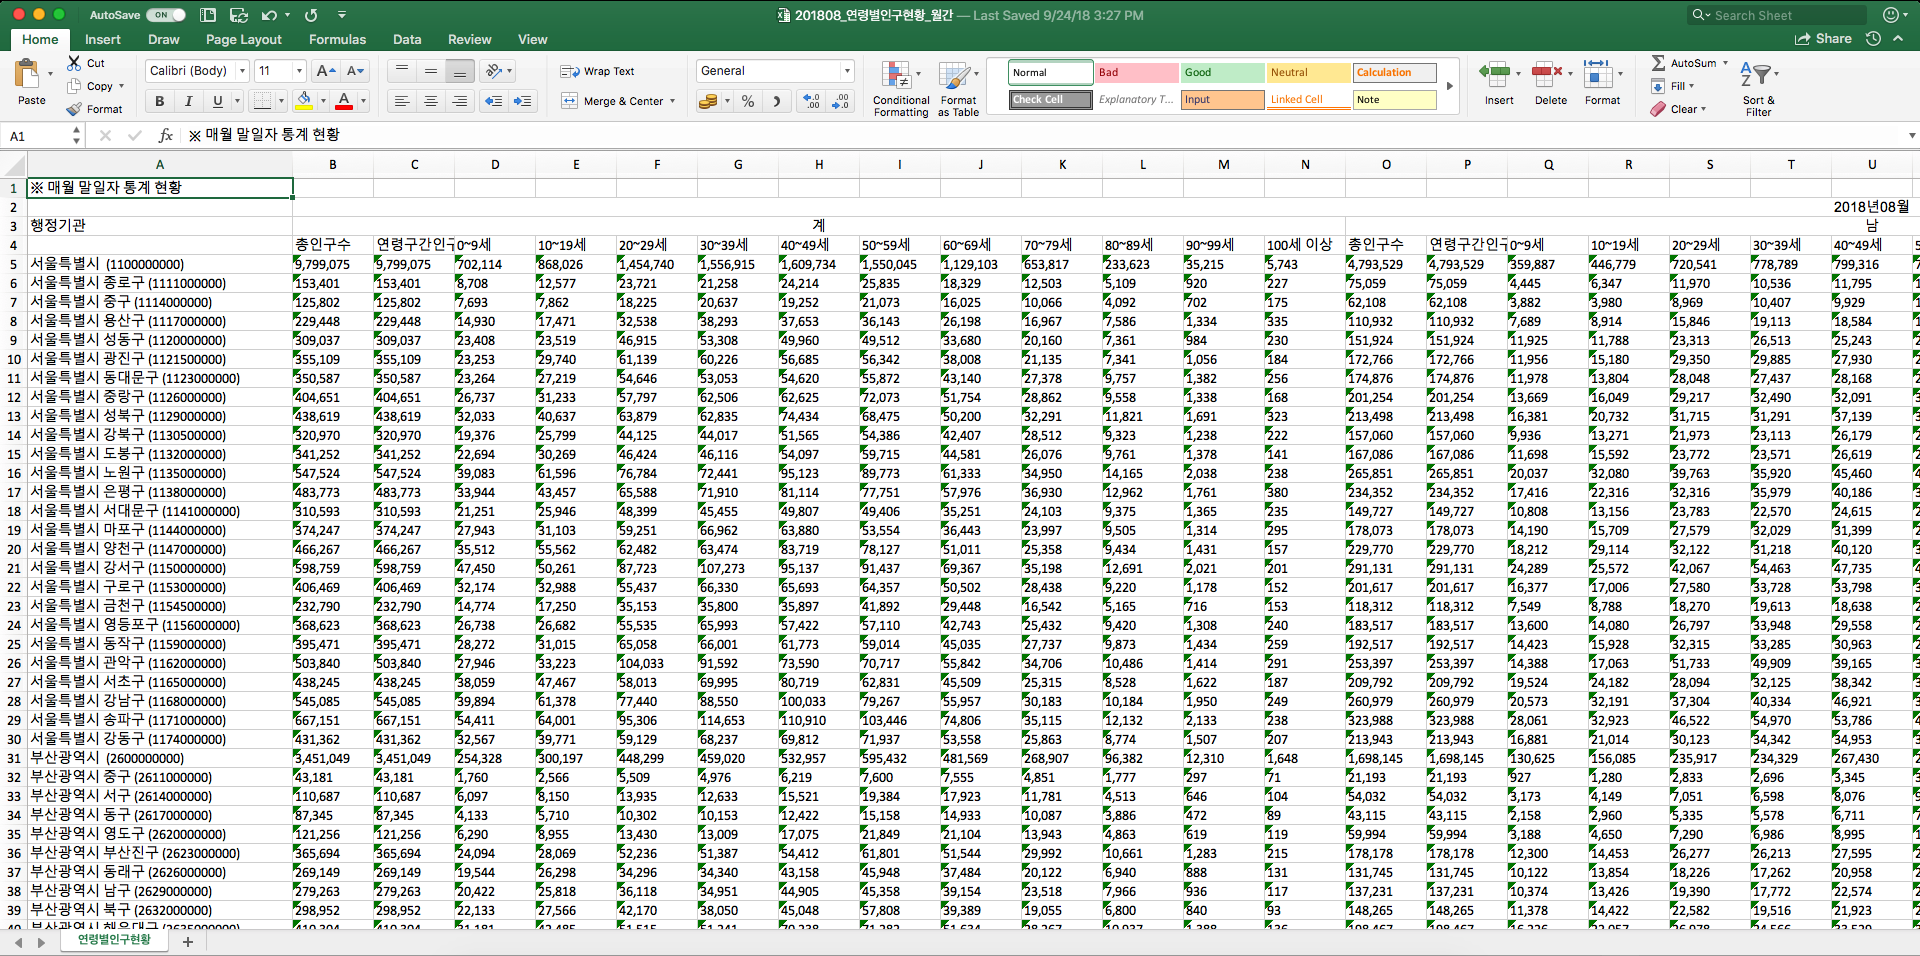Viewport: 1920px width, 956px height.
Task: Click the Search Sheet field
Action: pos(1776,15)
